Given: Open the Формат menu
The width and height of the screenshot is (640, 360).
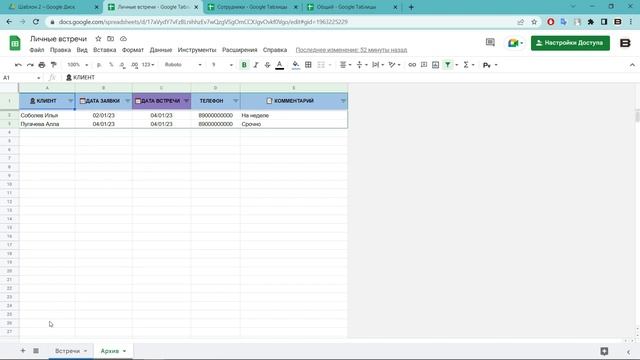Looking at the screenshot, I should 133,50.
